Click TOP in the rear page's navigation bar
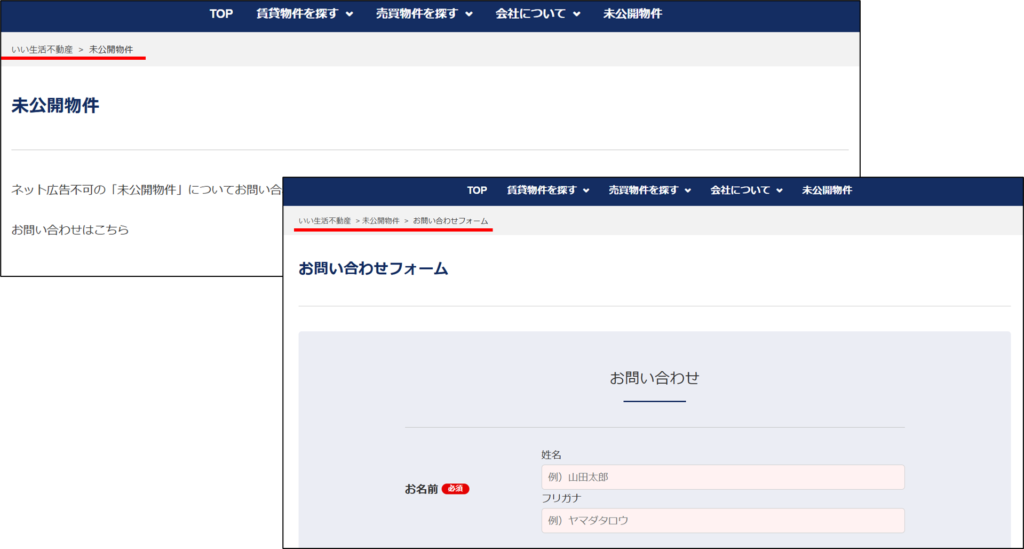This screenshot has height=549, width=1024. 221,14
